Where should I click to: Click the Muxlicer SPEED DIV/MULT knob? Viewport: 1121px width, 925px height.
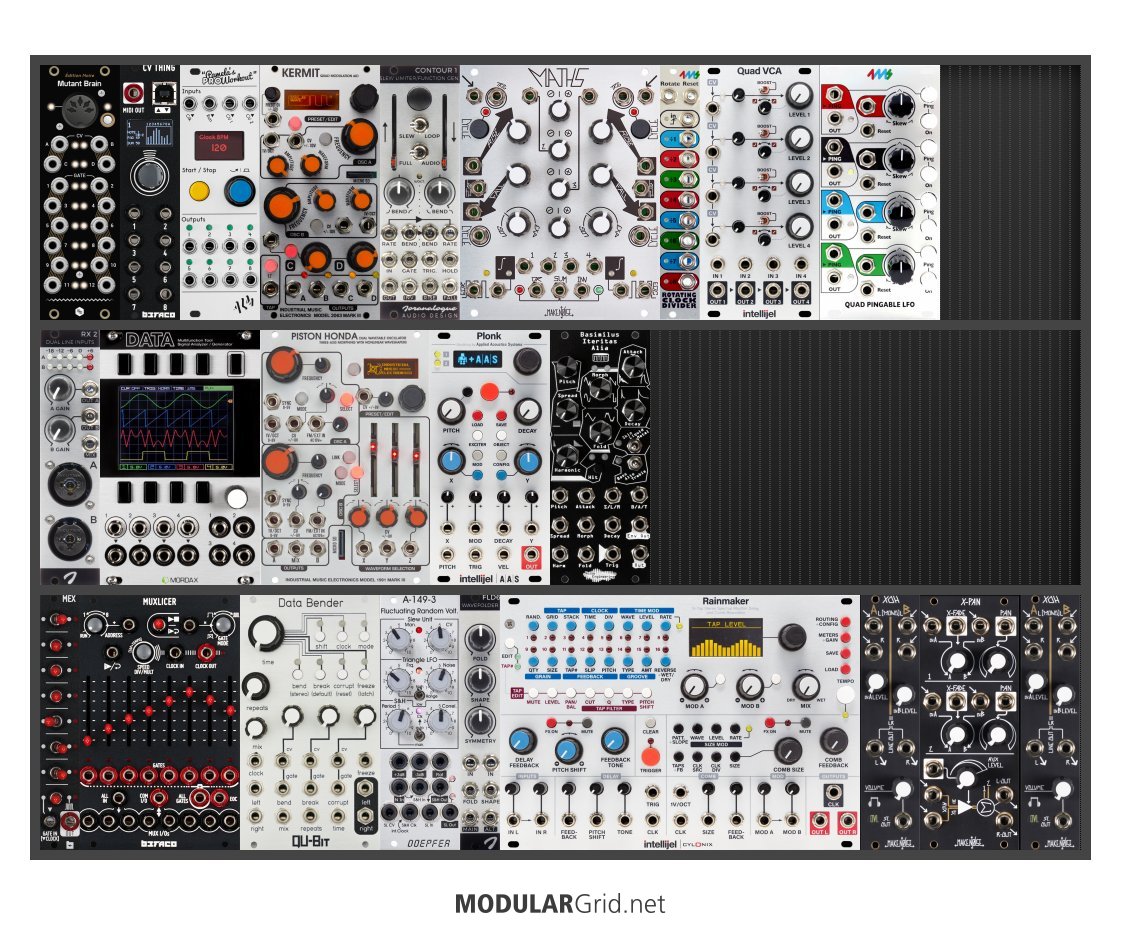point(142,651)
